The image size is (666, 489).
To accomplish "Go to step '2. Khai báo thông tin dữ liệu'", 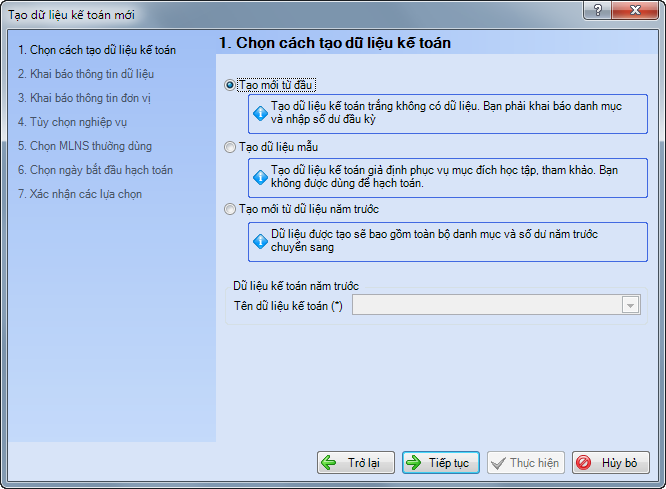I will coord(86,74).
